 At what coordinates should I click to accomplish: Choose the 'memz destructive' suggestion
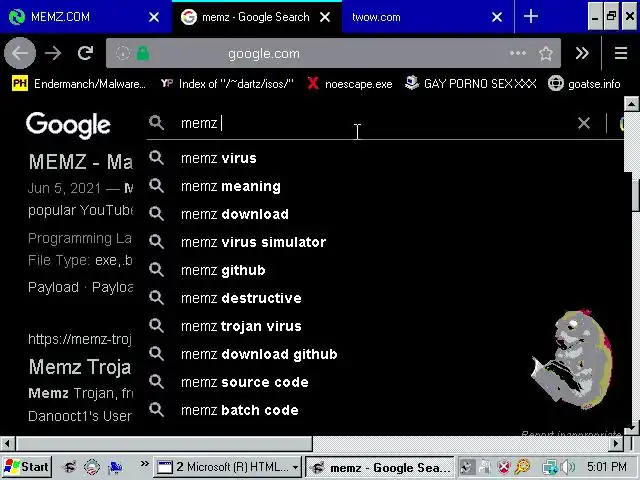click(x=384, y=298)
